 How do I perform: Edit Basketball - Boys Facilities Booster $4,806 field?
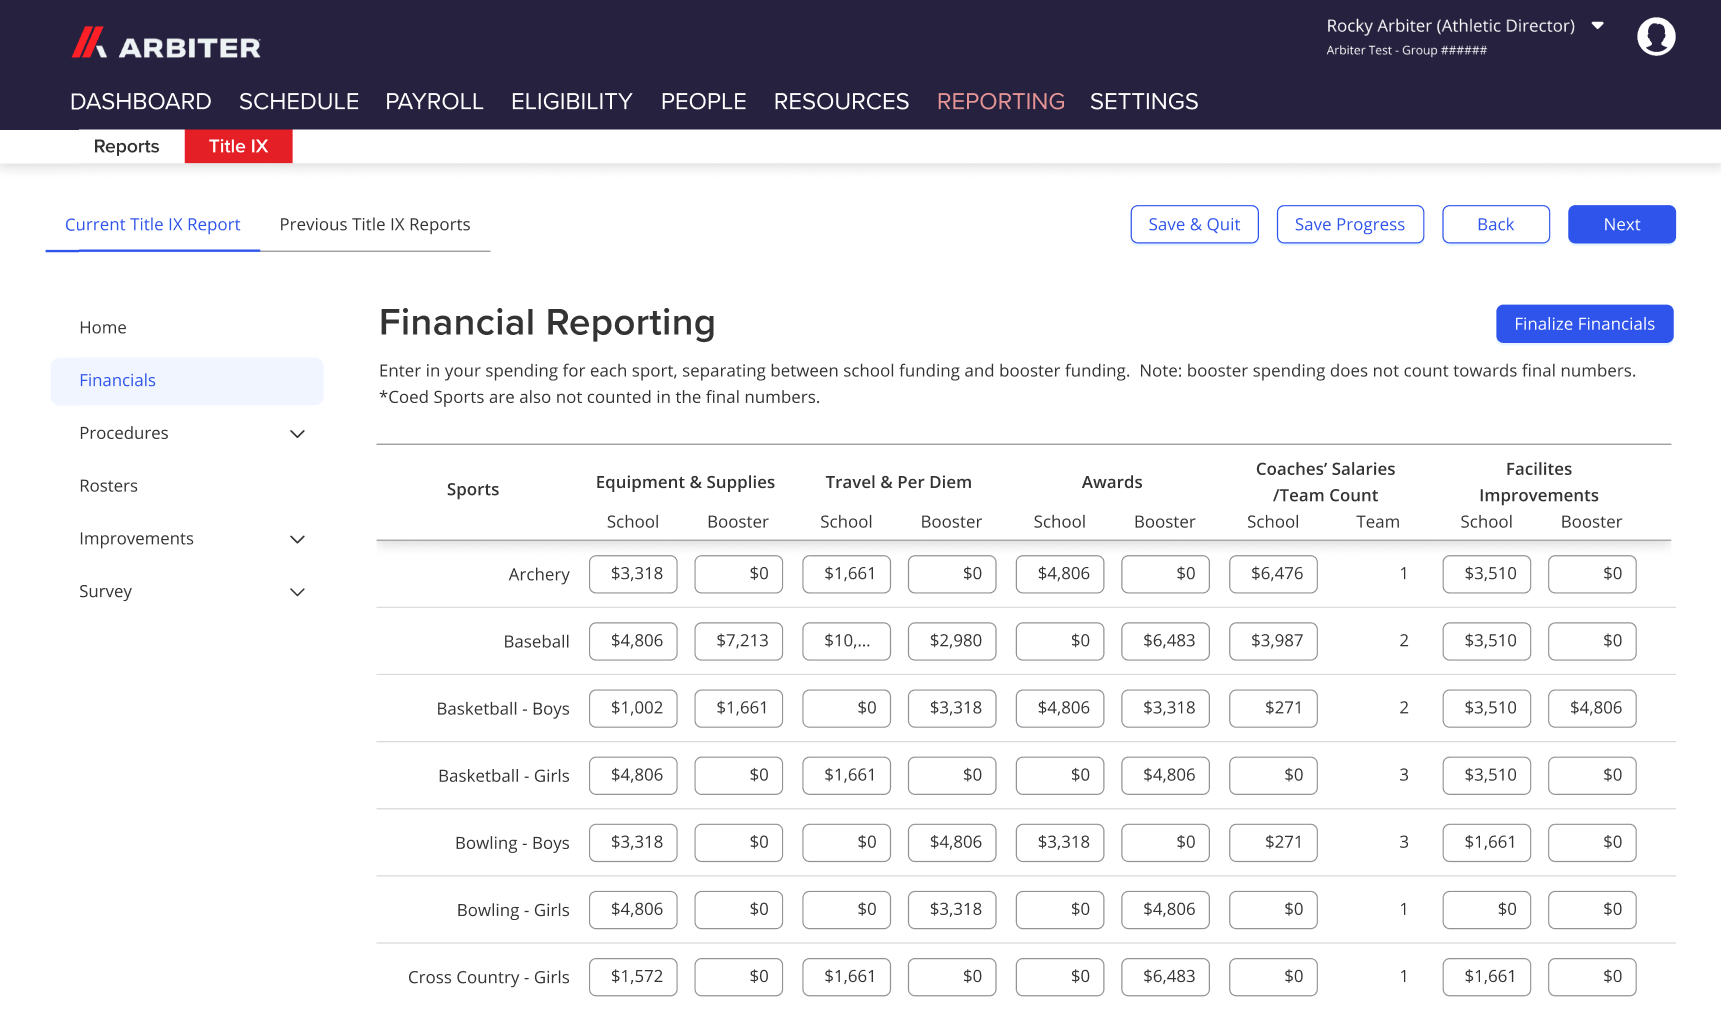[1592, 708]
